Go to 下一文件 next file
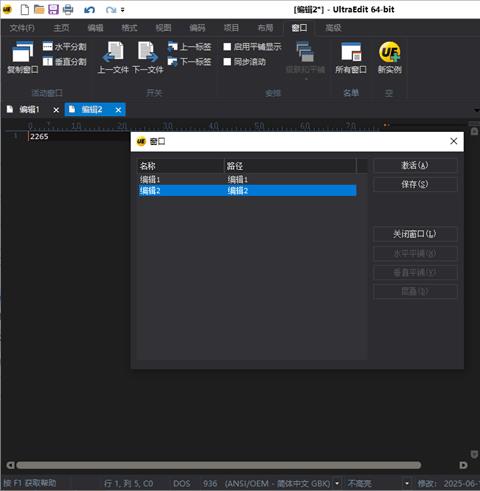 [x=148, y=57]
